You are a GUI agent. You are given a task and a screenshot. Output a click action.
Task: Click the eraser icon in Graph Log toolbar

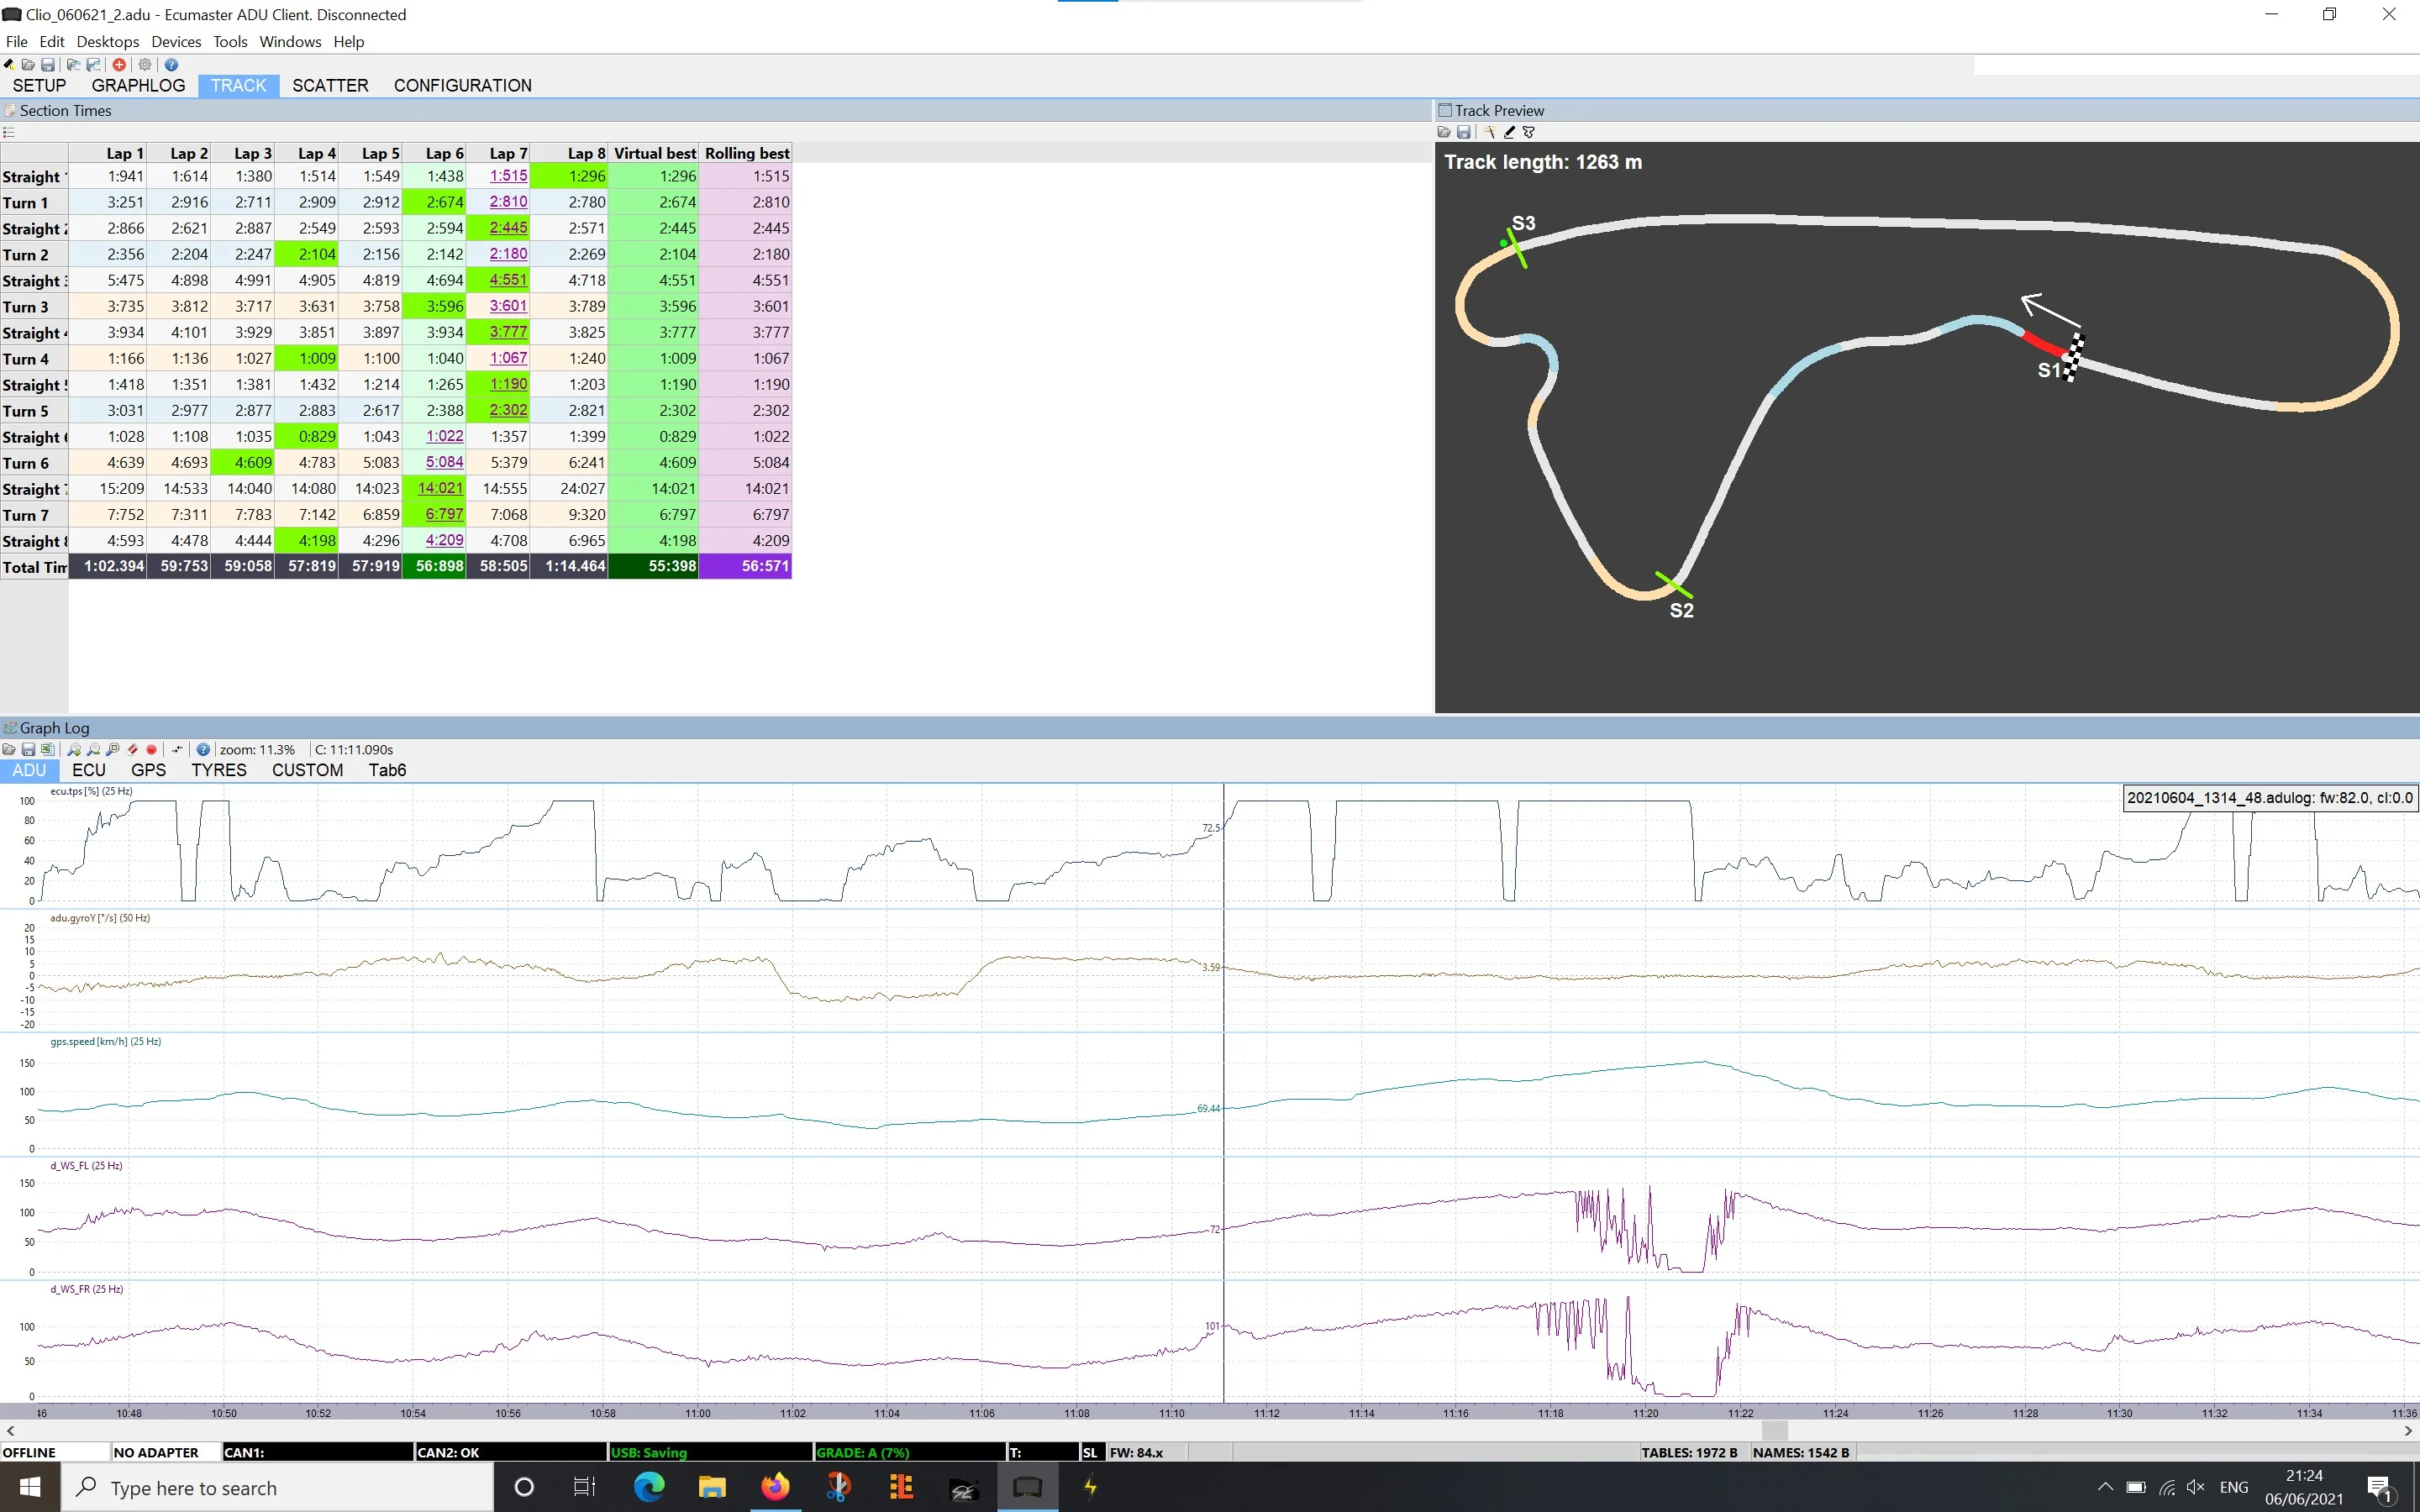[132, 749]
